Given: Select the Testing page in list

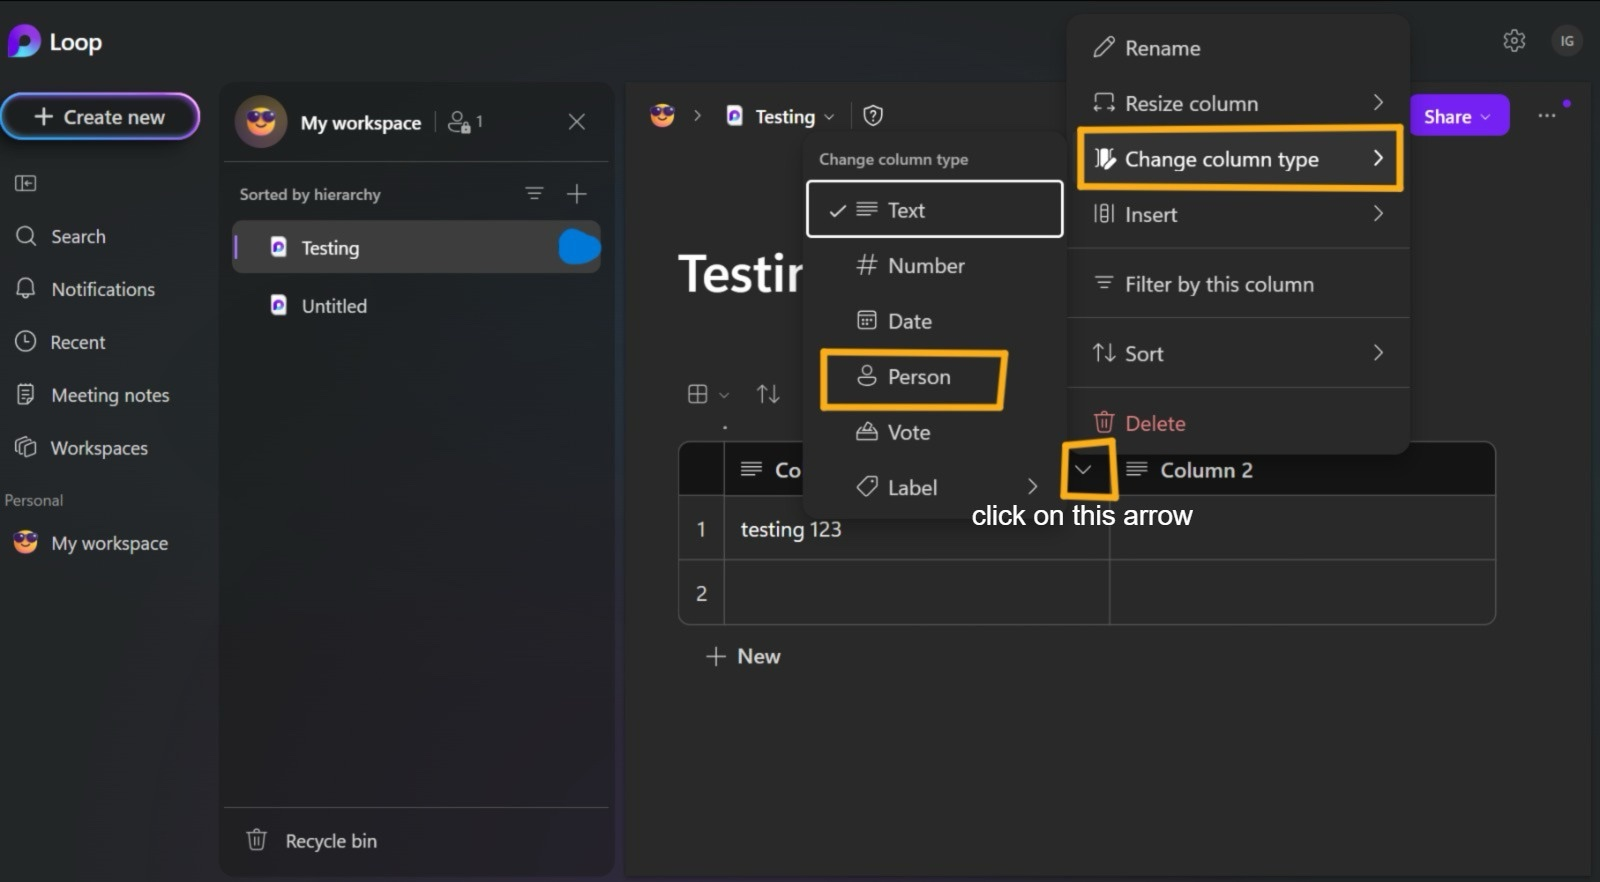Looking at the screenshot, I should (416, 247).
